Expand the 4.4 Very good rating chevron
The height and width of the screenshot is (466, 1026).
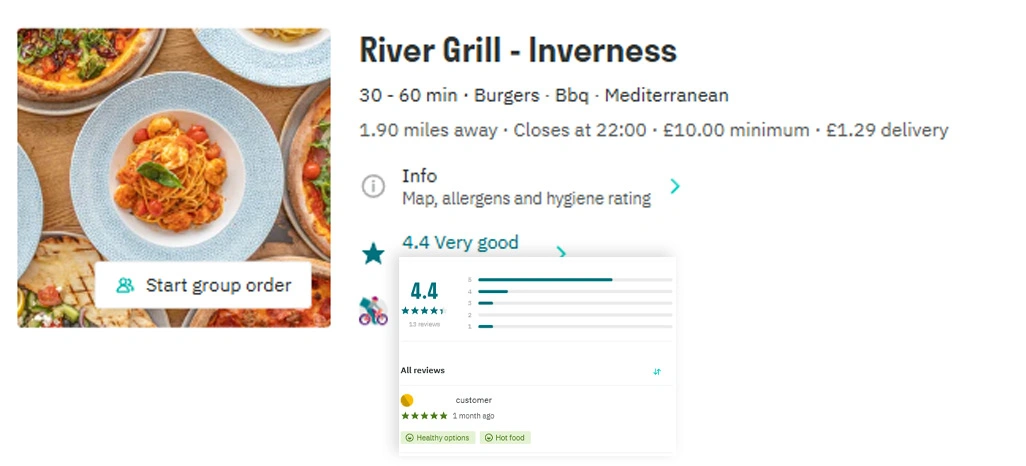point(561,251)
